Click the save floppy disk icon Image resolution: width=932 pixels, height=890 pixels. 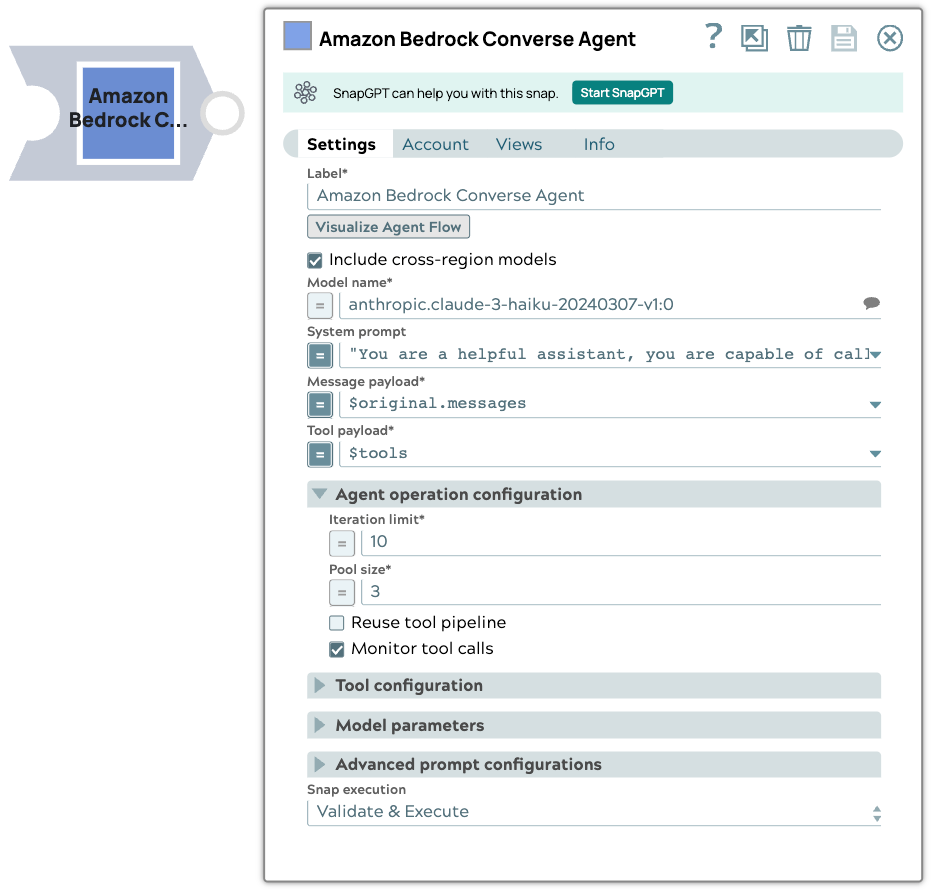(844, 38)
